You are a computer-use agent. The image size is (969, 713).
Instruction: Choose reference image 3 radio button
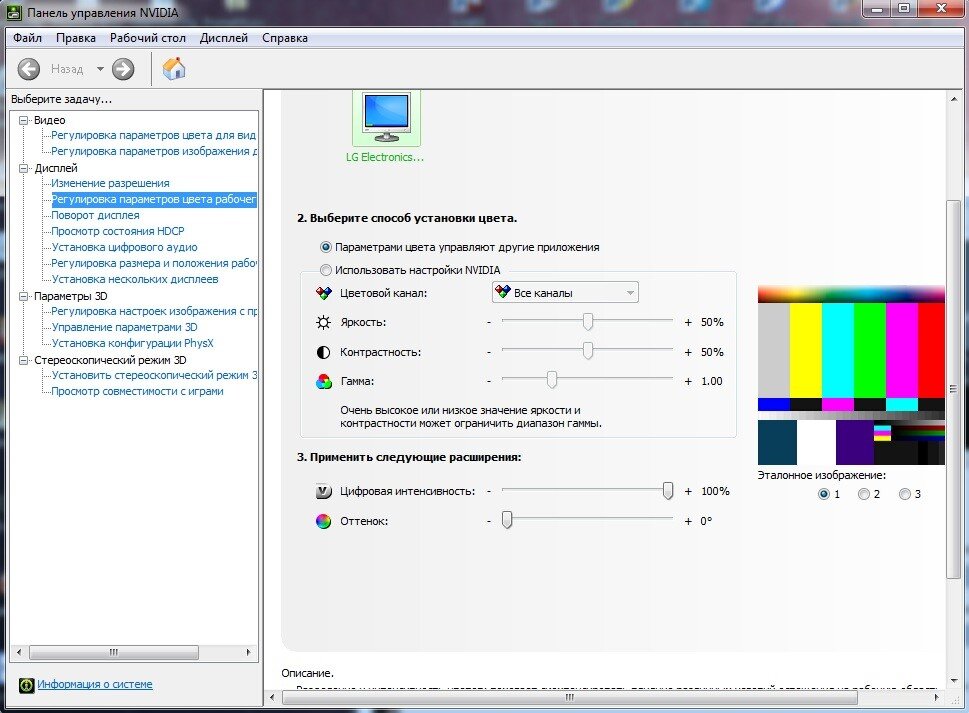coord(905,494)
